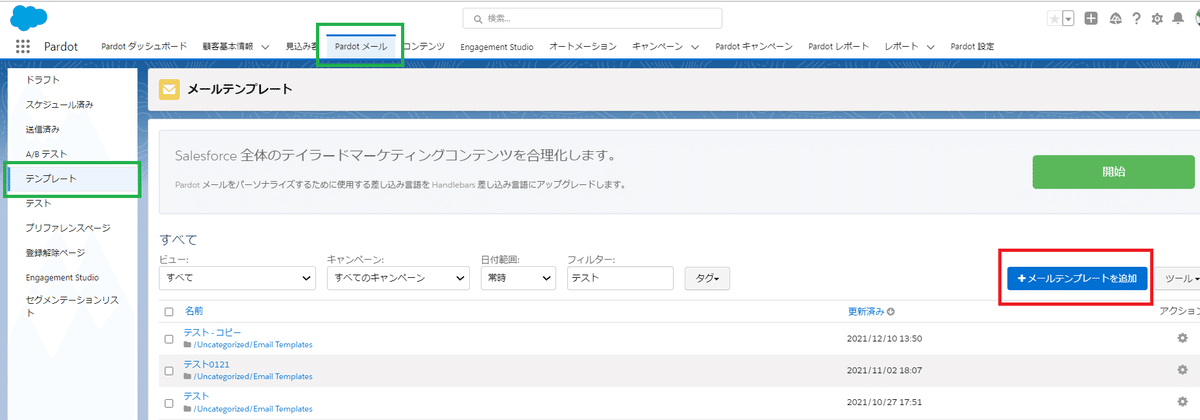Select Engagement Studio in sidebar
1200x420 pixels.
tap(62, 276)
